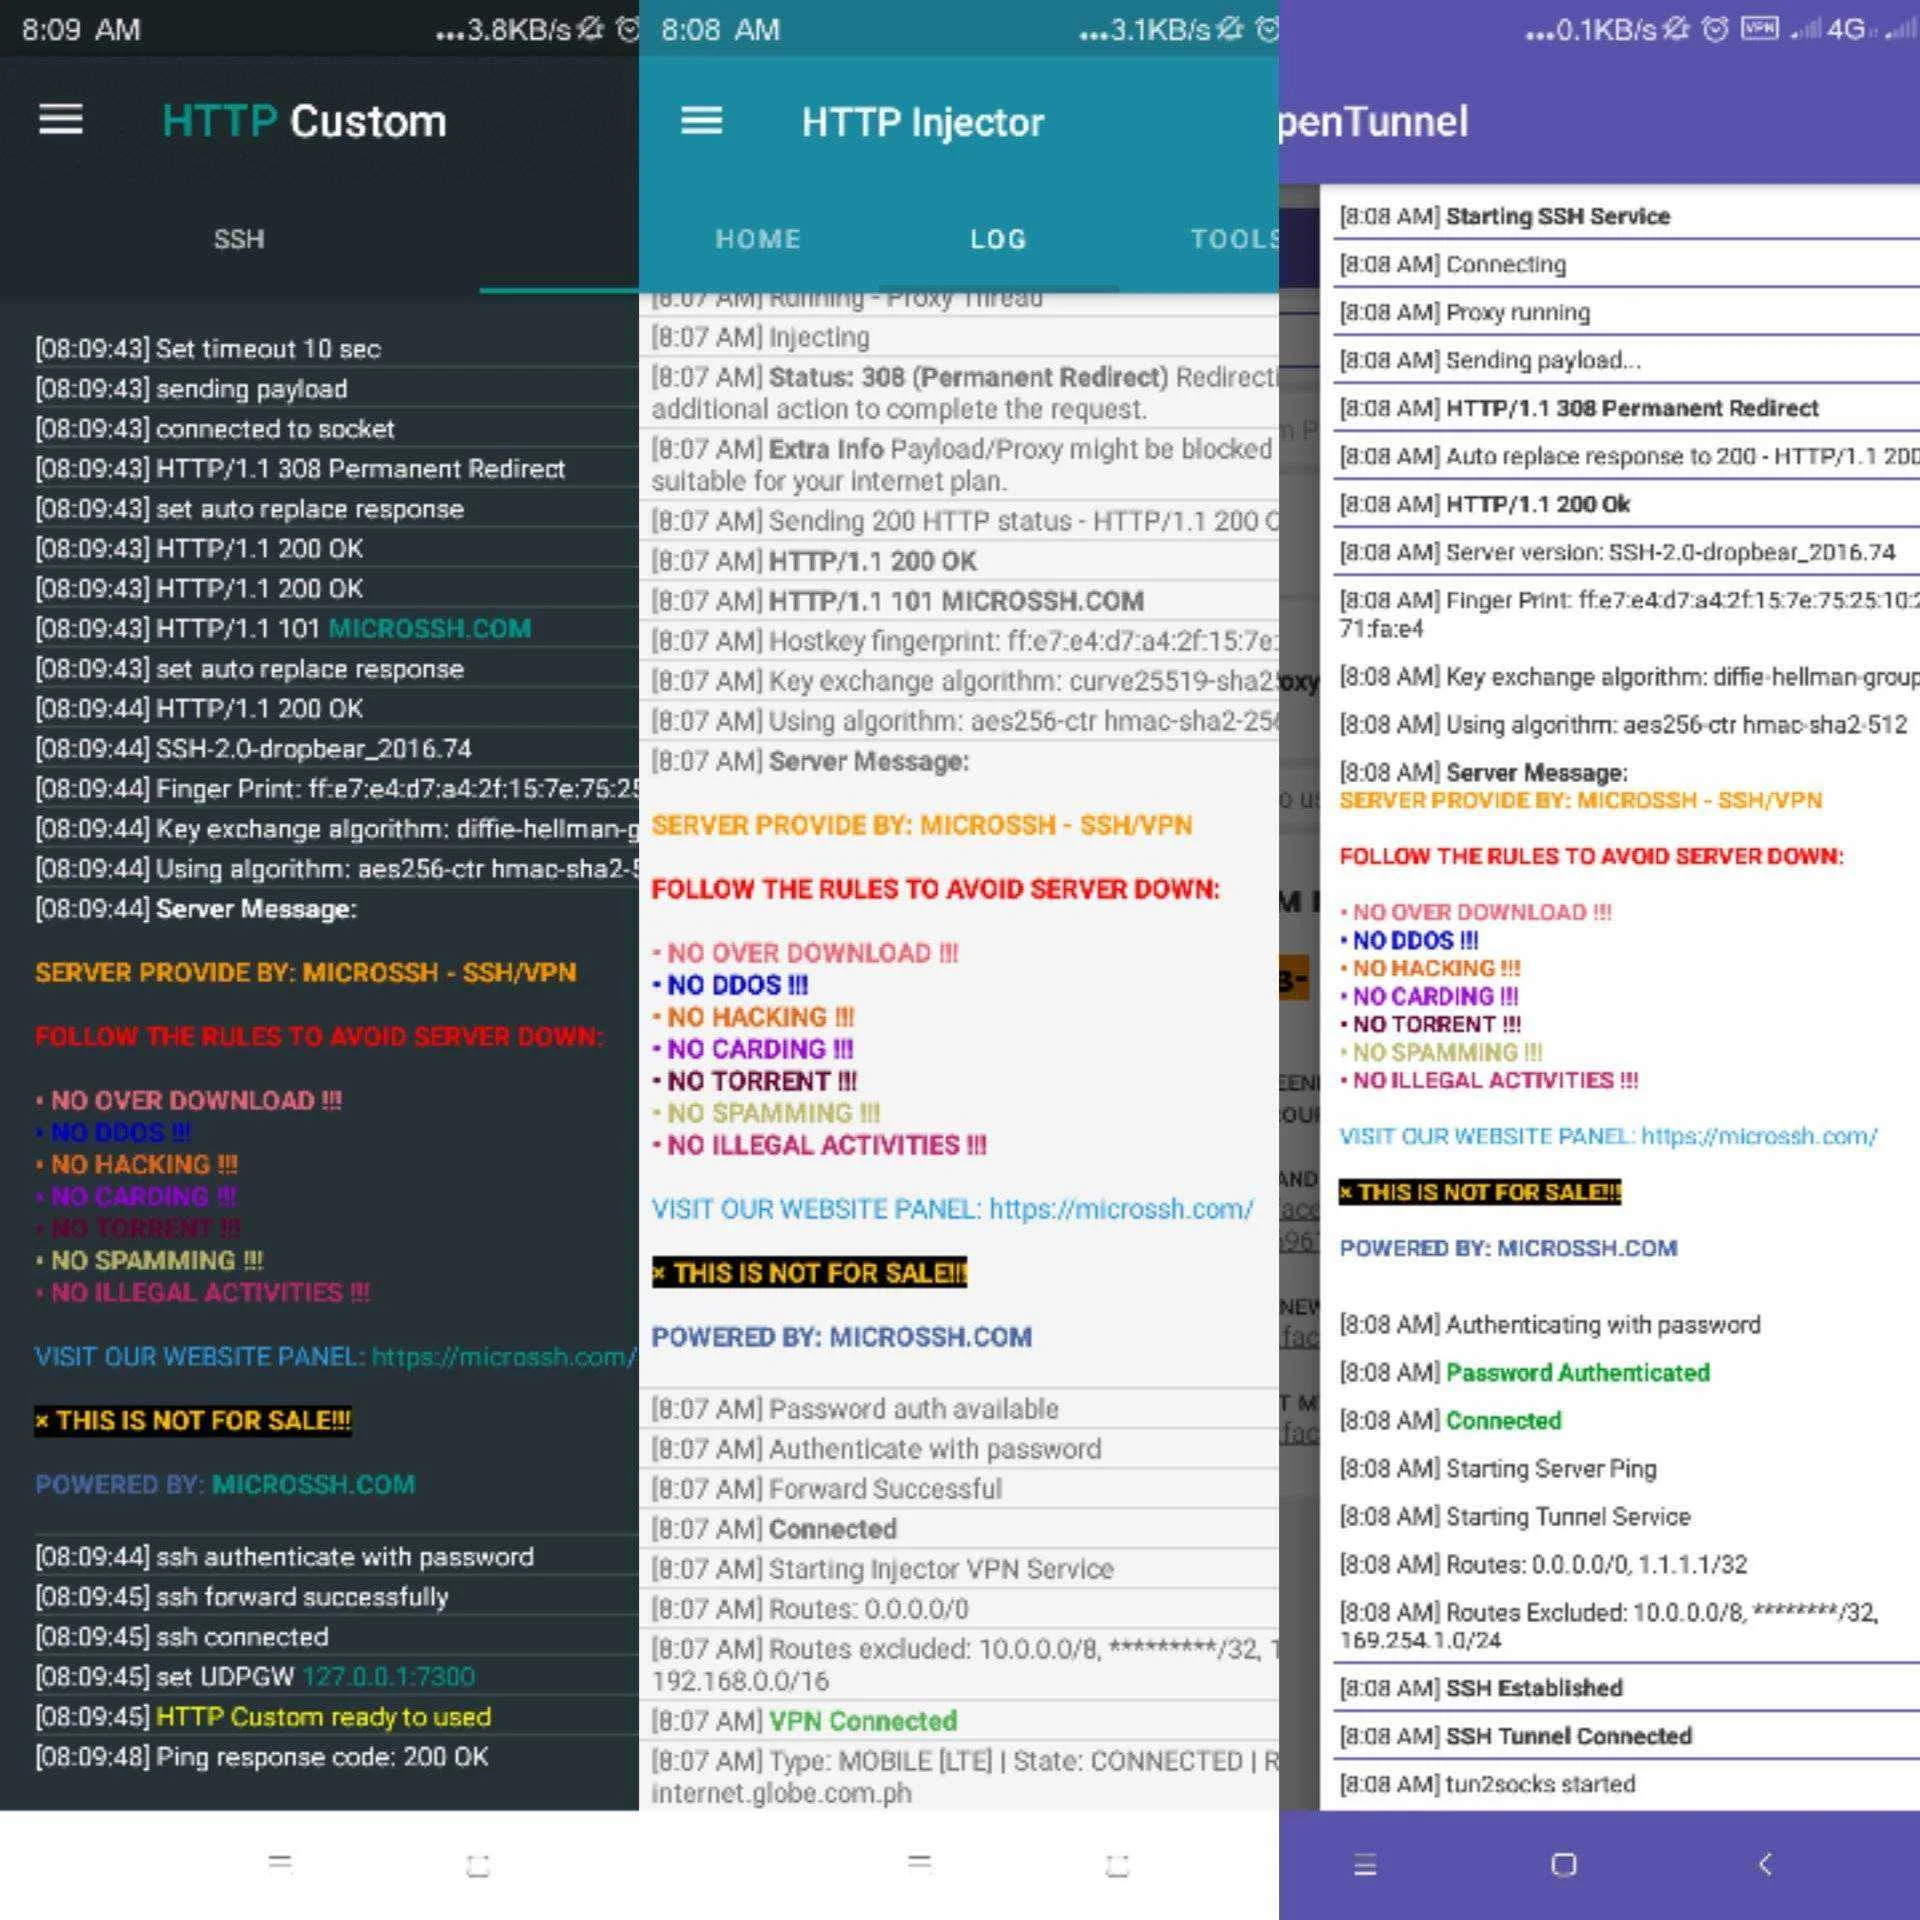
Task: Tap the silent mode icon beside 3.1KB/s
Action: [1230, 29]
